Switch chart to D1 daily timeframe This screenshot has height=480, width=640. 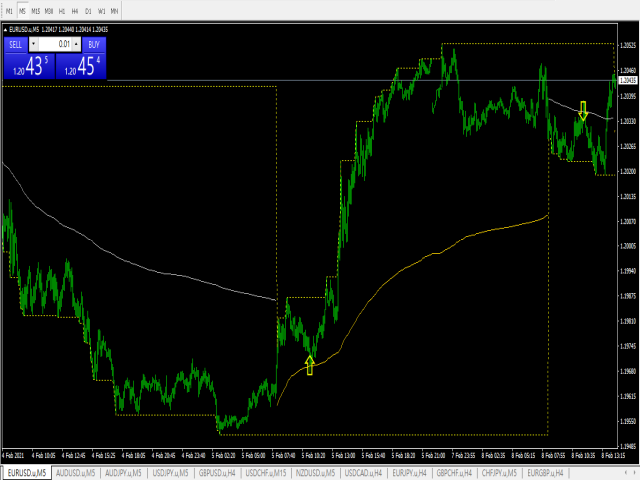(x=88, y=11)
